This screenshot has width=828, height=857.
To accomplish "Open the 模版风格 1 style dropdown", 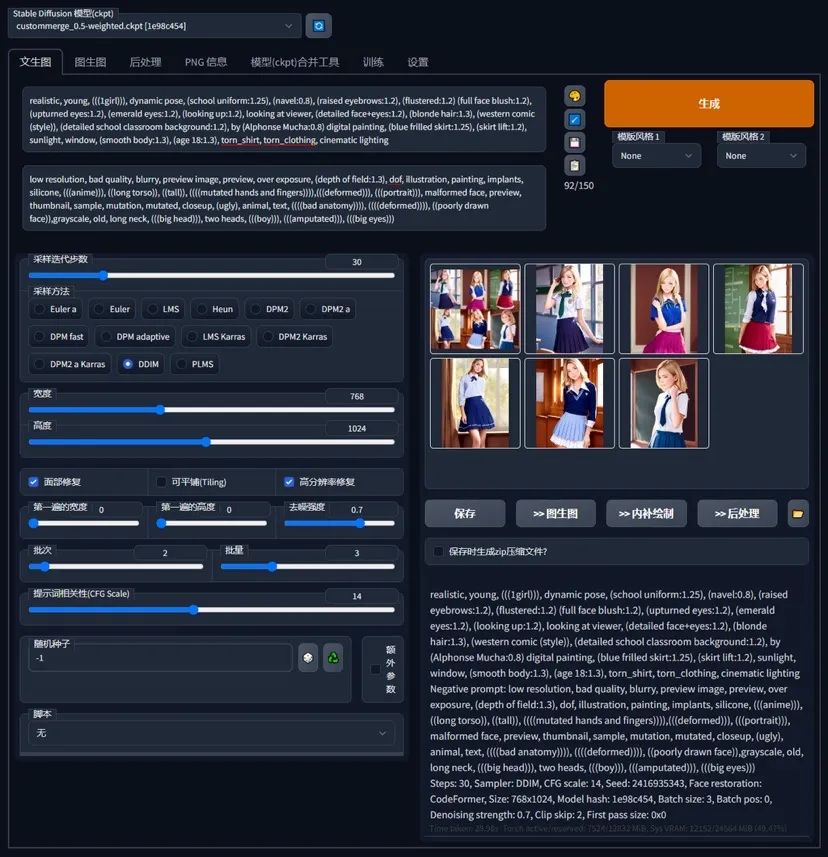I will point(657,156).
